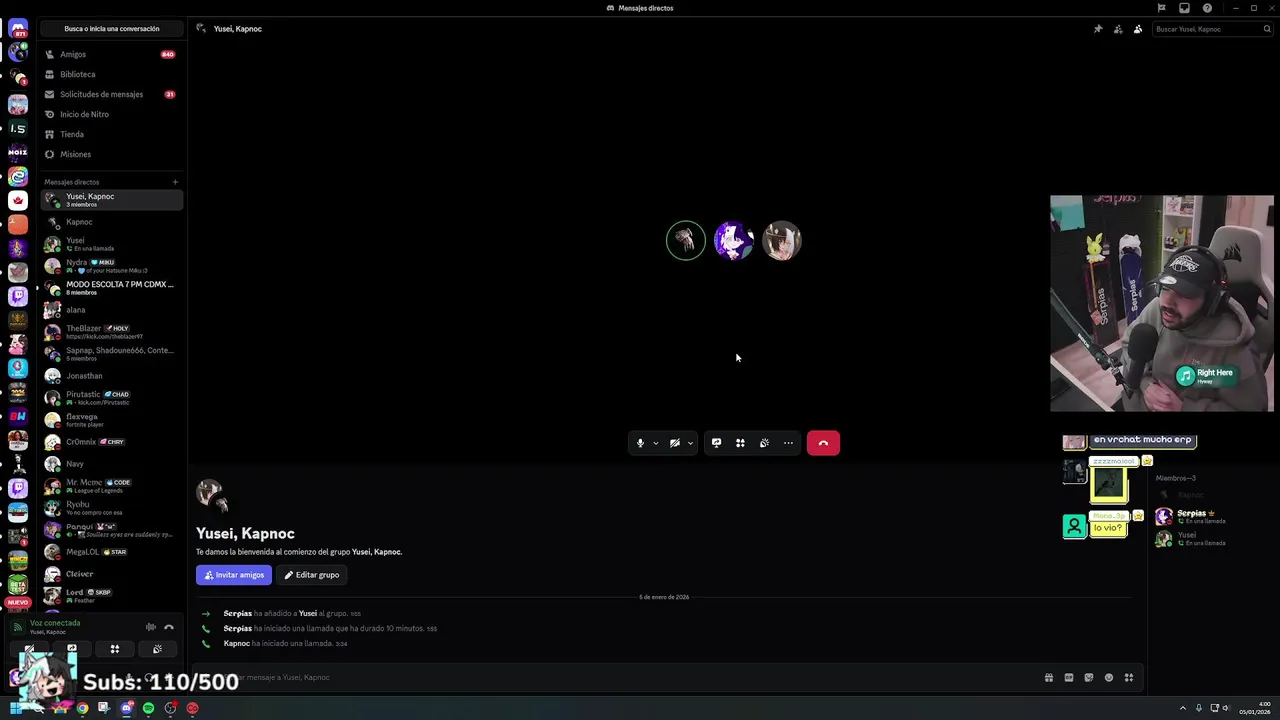The height and width of the screenshot is (720, 1280).
Task: Click Busca o inicia una conversación box
Action: pos(112,29)
